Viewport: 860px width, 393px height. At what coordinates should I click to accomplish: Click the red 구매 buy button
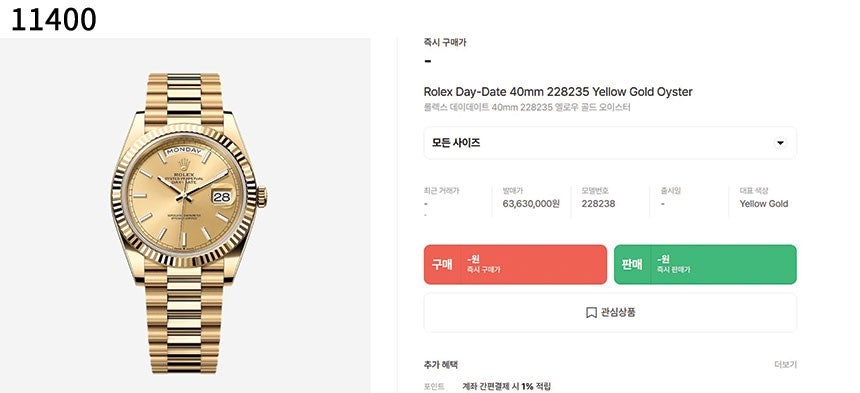click(x=515, y=264)
